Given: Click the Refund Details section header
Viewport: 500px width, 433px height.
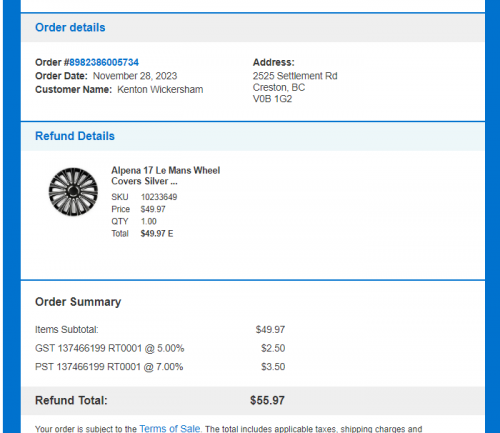Looking at the screenshot, I should coord(75,136).
